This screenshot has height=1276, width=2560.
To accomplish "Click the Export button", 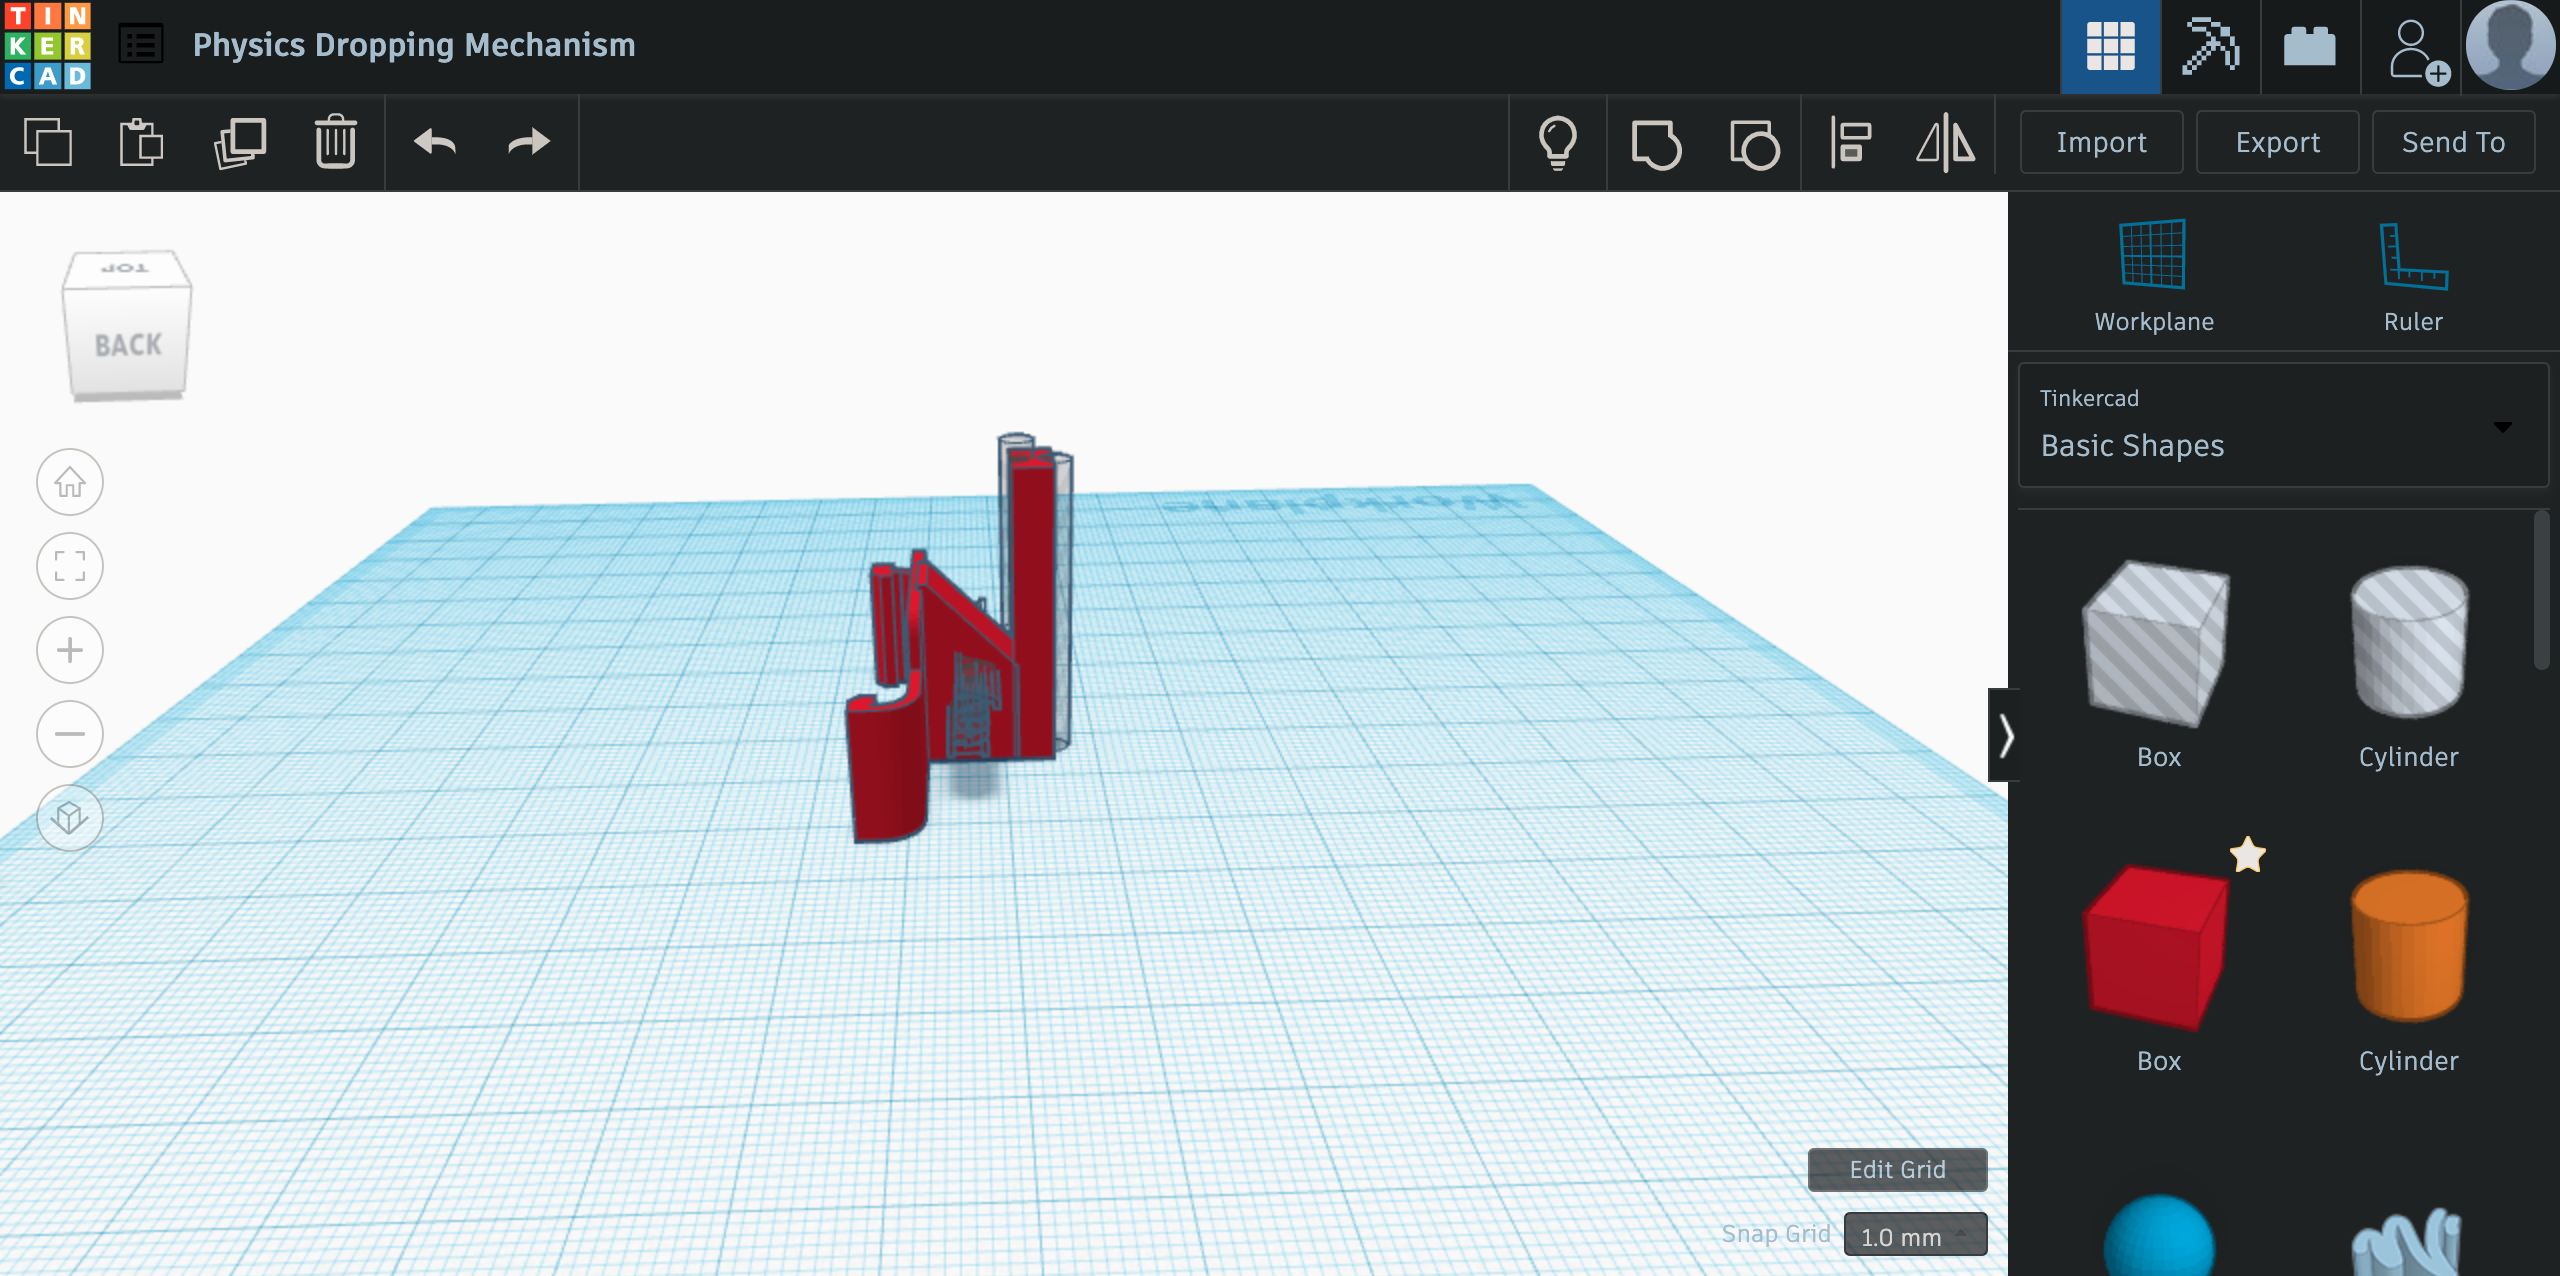I will coord(2277,142).
